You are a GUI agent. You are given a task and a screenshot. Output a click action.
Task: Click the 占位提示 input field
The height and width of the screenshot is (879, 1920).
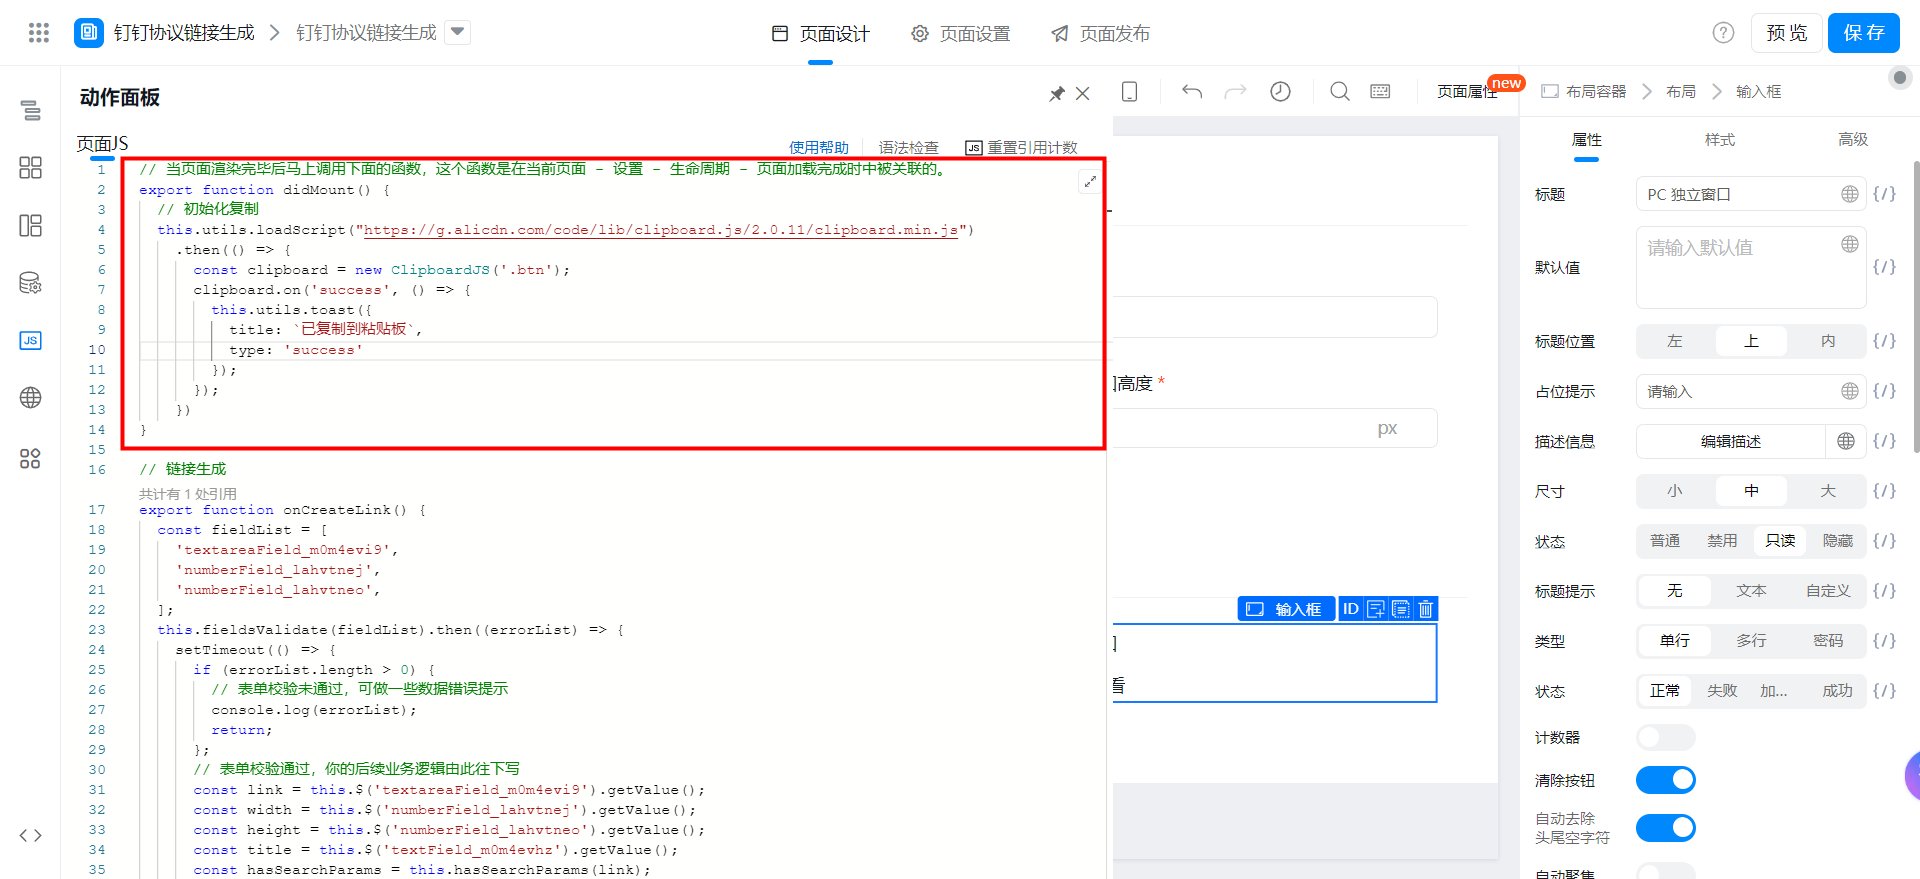coord(1751,391)
